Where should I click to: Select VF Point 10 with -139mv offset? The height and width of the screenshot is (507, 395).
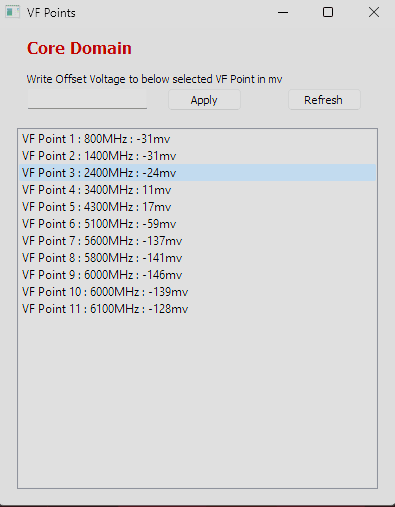197,292
